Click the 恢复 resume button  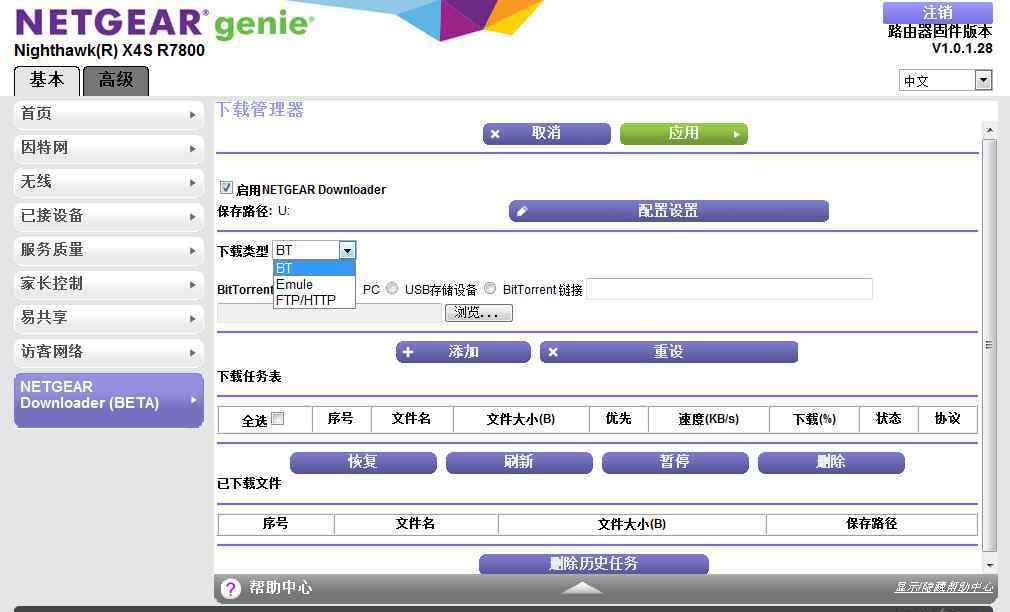pos(363,463)
